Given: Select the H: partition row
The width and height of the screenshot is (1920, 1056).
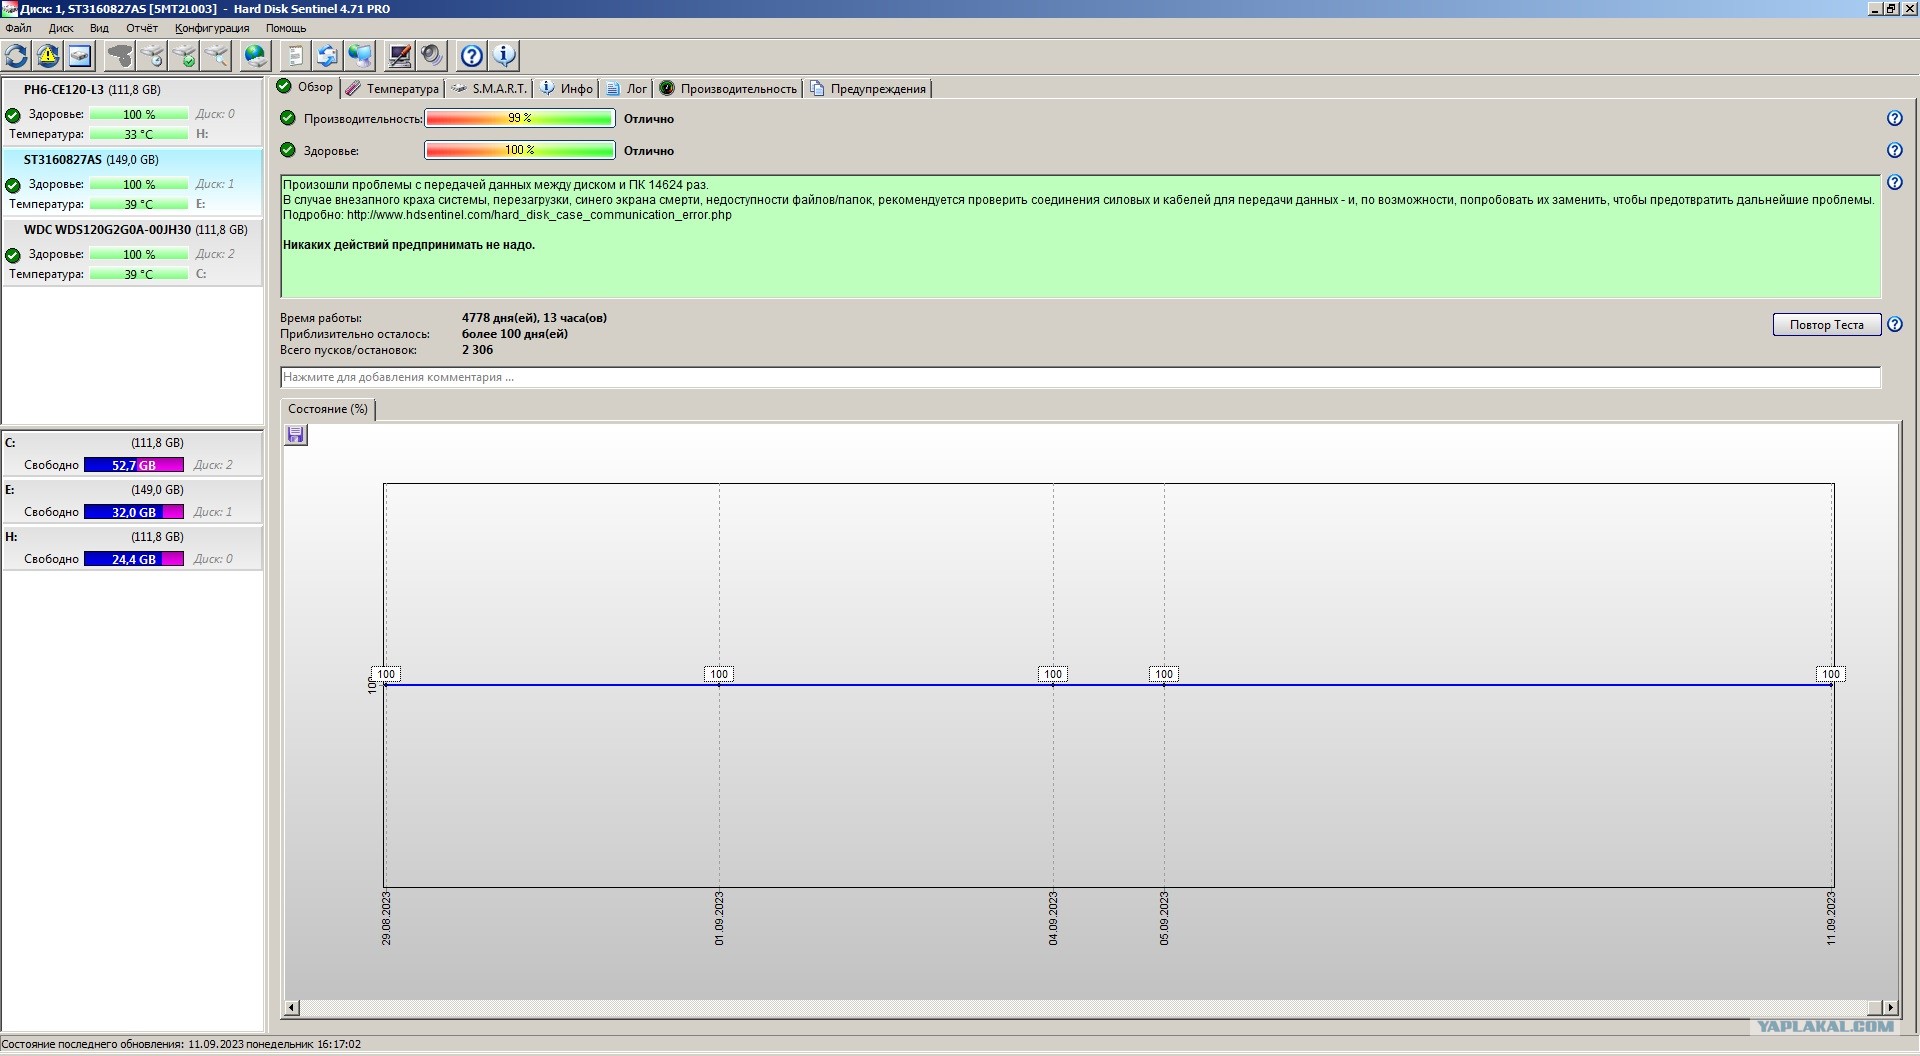Looking at the screenshot, I should [132, 548].
